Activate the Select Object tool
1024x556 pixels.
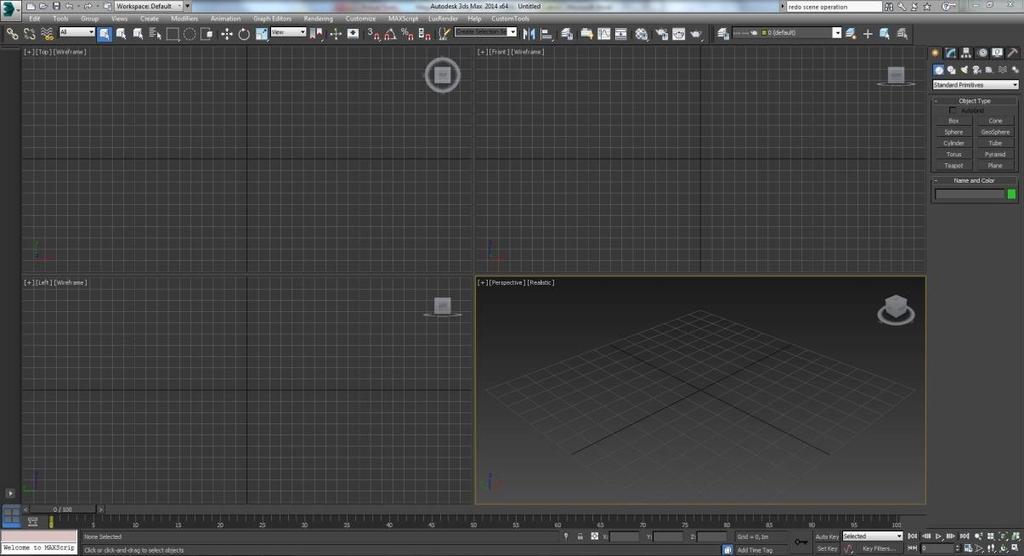104,33
